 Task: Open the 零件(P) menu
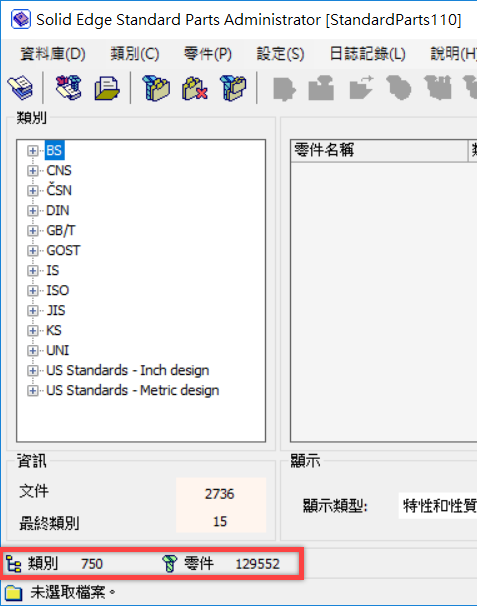pyautogui.click(x=208, y=53)
